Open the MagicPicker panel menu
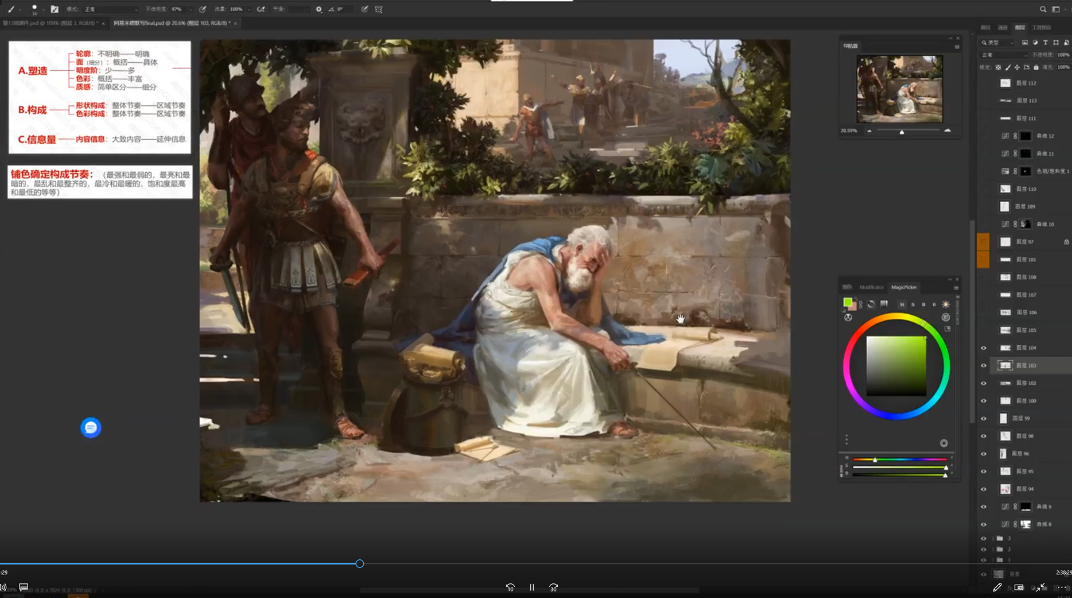This screenshot has width=1072, height=598. (956, 288)
